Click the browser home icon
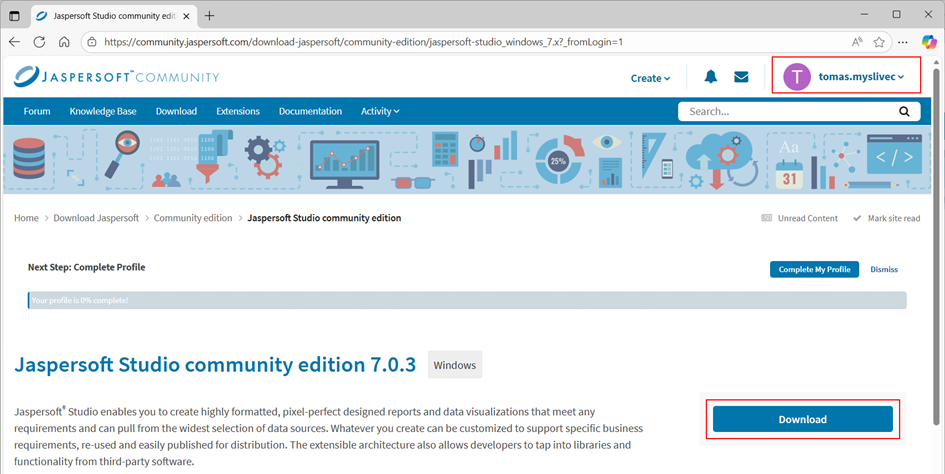Image resolution: width=945 pixels, height=474 pixels. 64,42
